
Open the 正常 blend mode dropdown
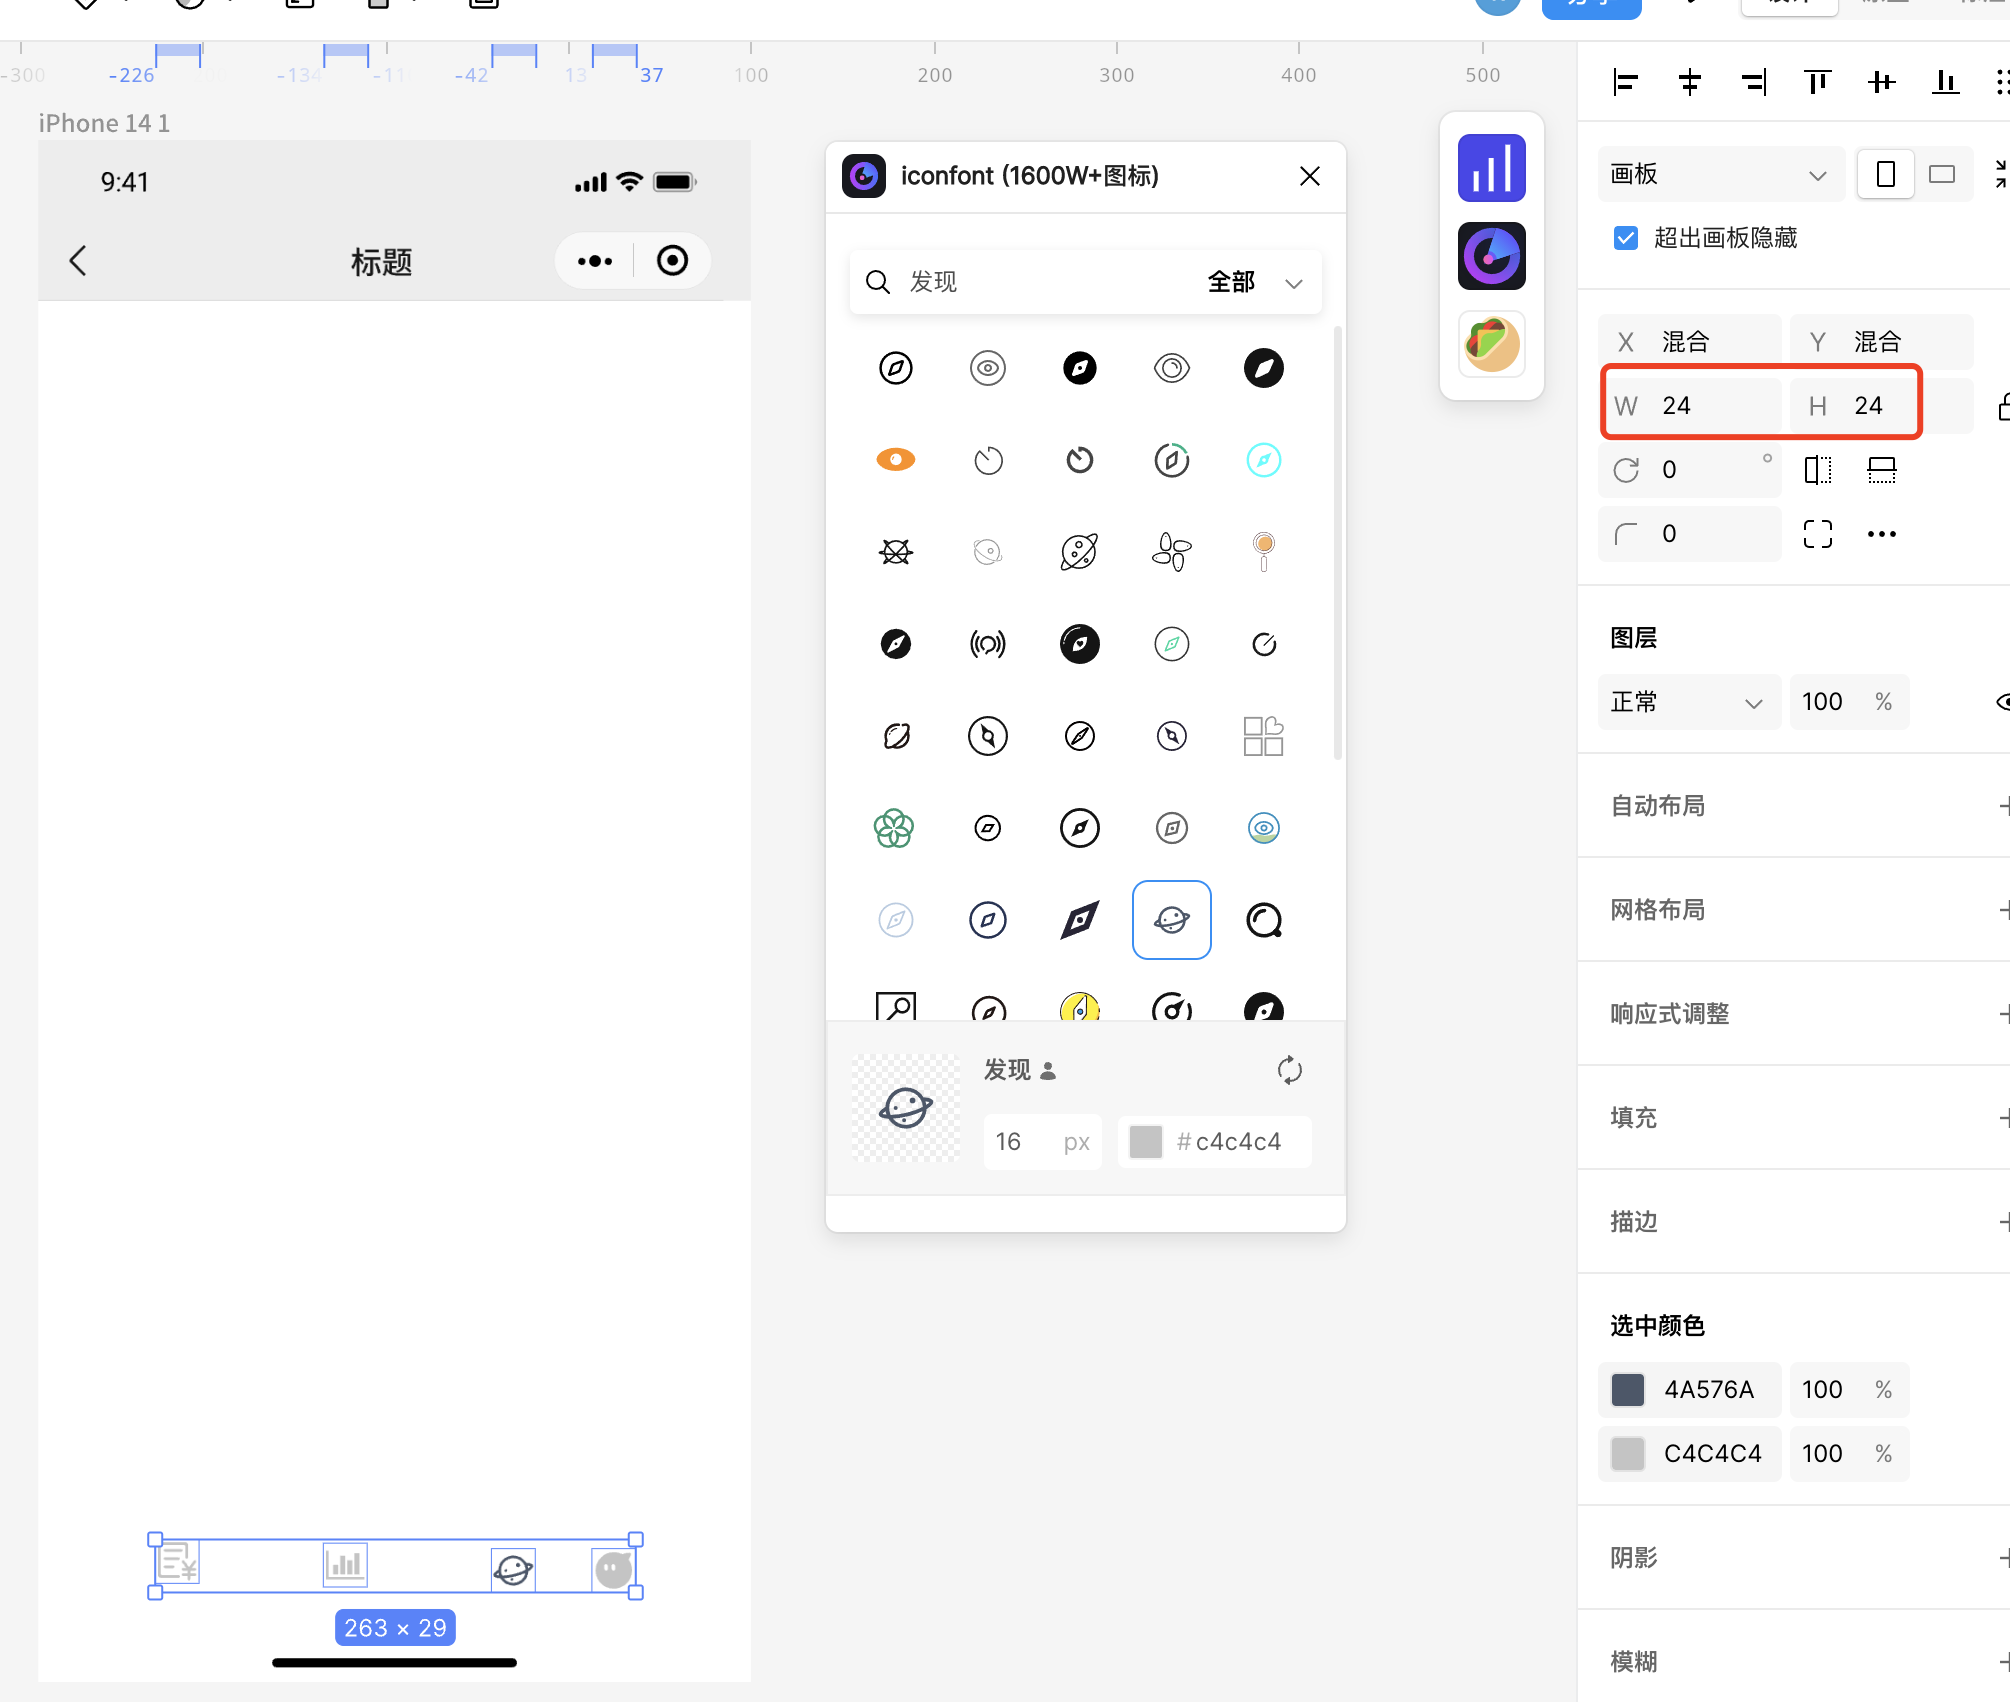[1688, 702]
